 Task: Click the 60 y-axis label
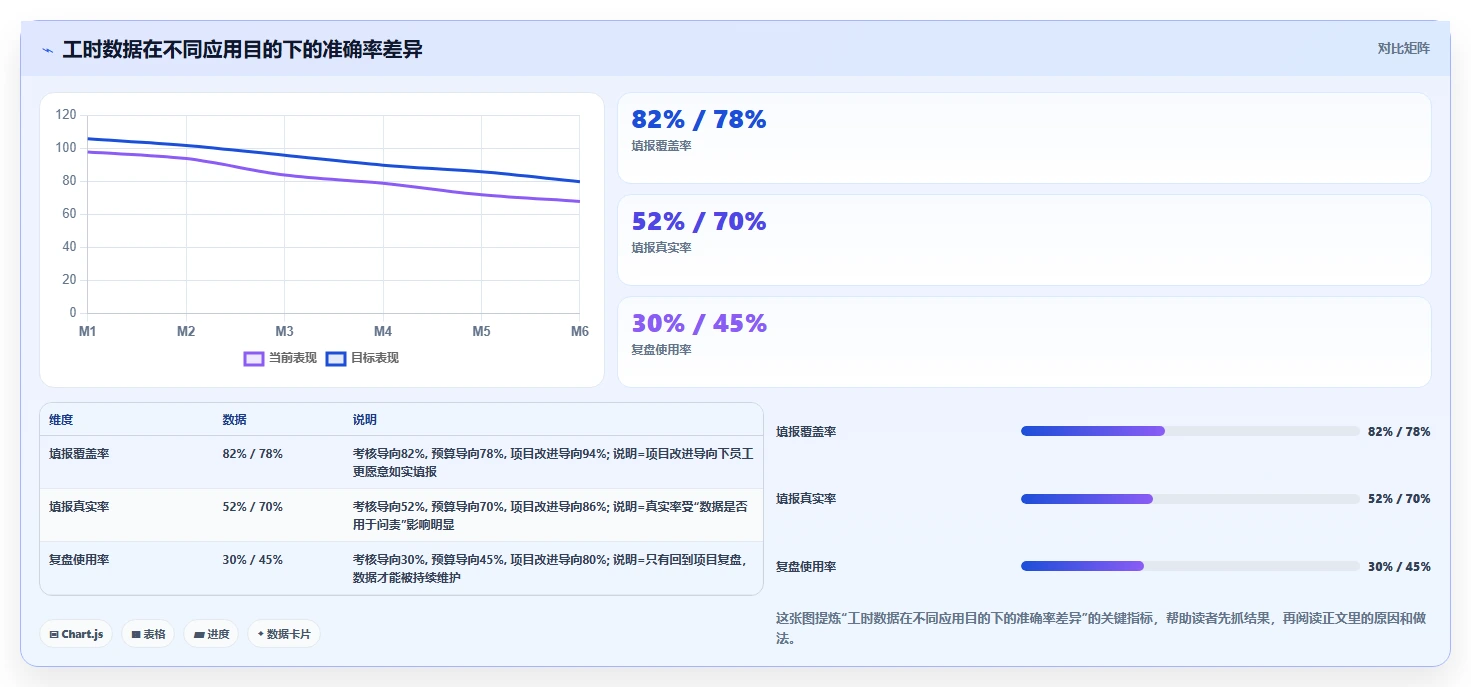click(69, 214)
